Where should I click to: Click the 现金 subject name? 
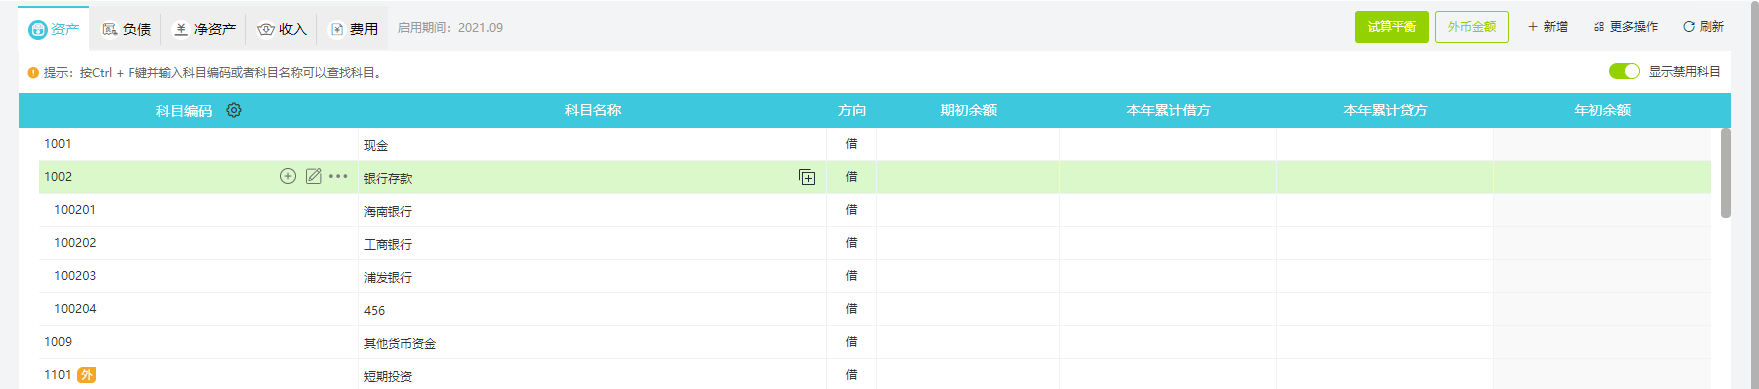(x=376, y=145)
